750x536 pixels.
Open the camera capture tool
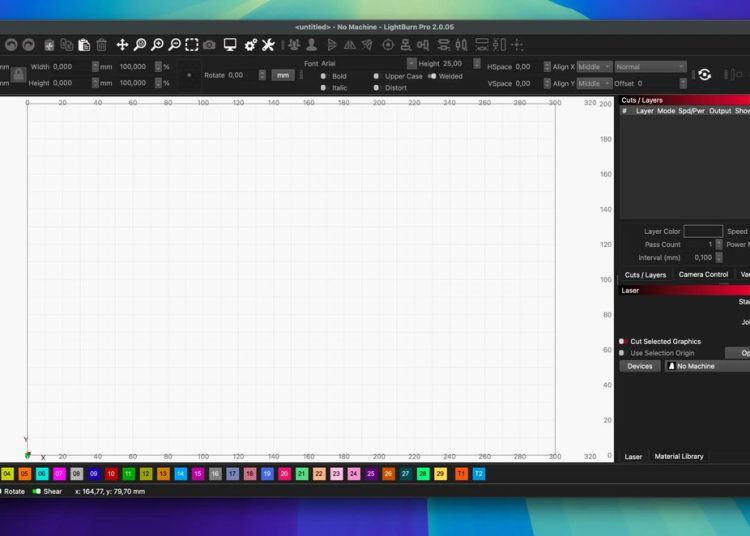click(x=209, y=45)
